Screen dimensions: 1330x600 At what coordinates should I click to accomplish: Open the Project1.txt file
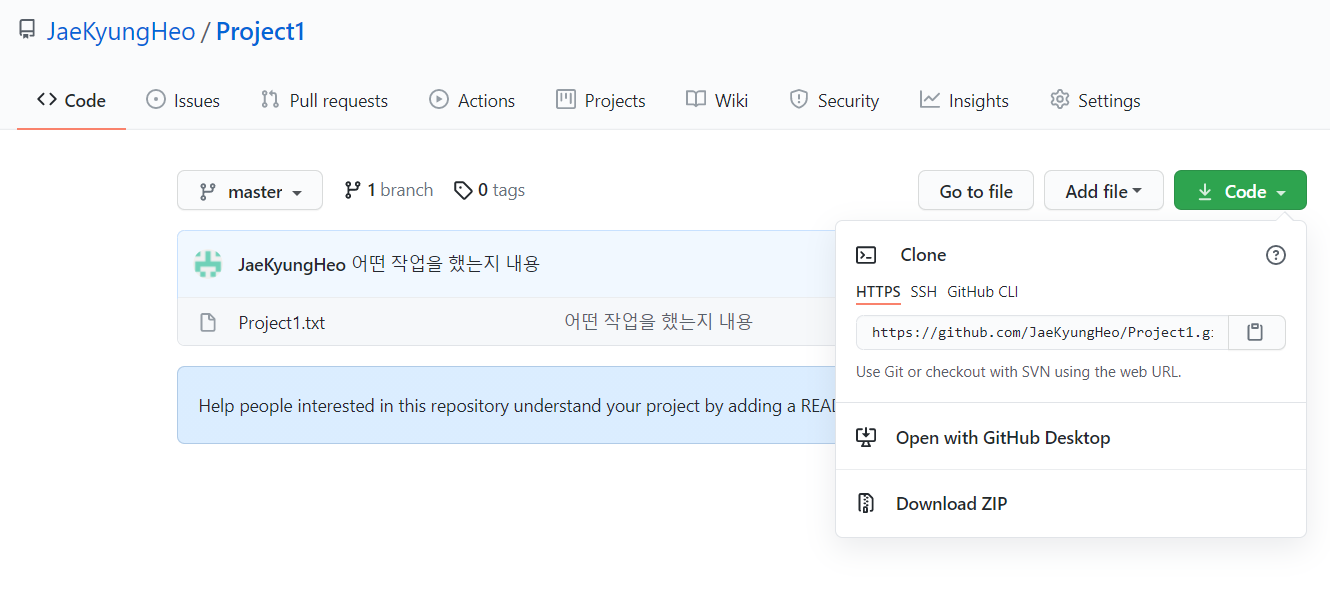tap(281, 322)
